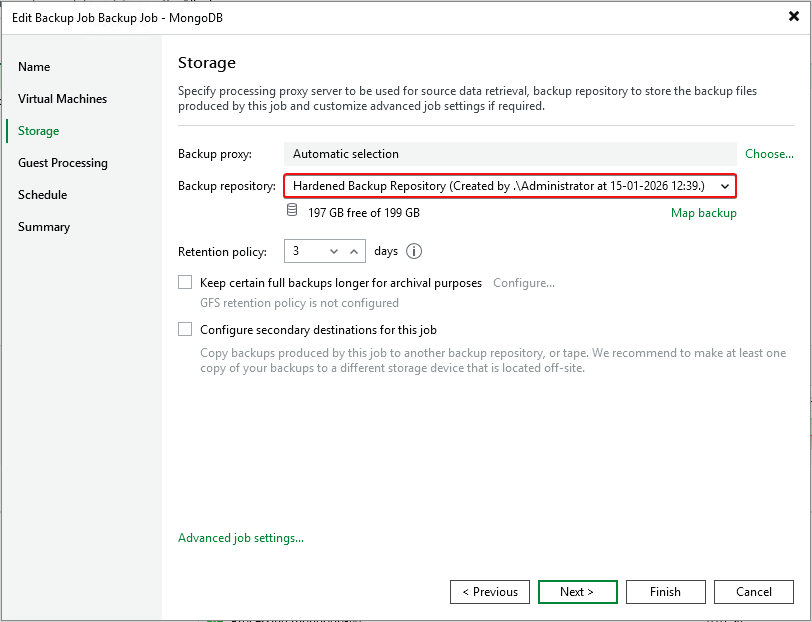812x622 pixels.
Task: Check Configure secondary destinations for this job
Action: click(185, 329)
